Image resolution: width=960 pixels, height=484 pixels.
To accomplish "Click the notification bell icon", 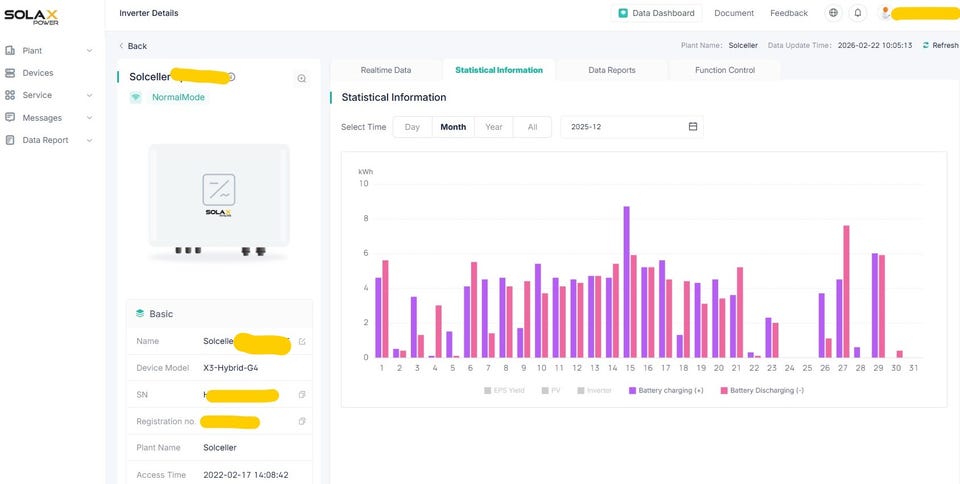I will (857, 13).
